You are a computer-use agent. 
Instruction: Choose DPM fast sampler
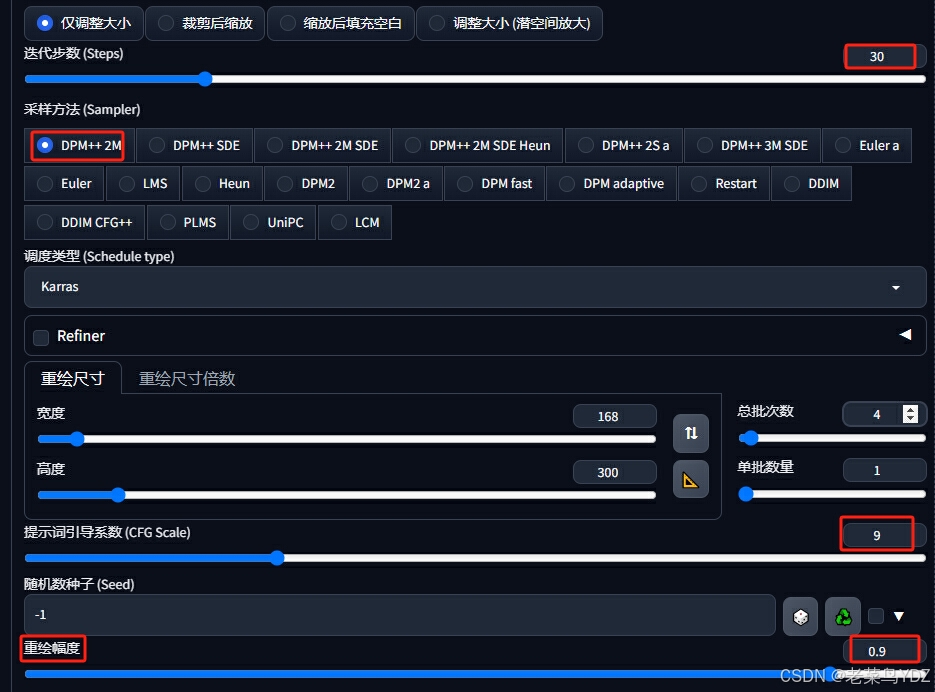coord(494,184)
